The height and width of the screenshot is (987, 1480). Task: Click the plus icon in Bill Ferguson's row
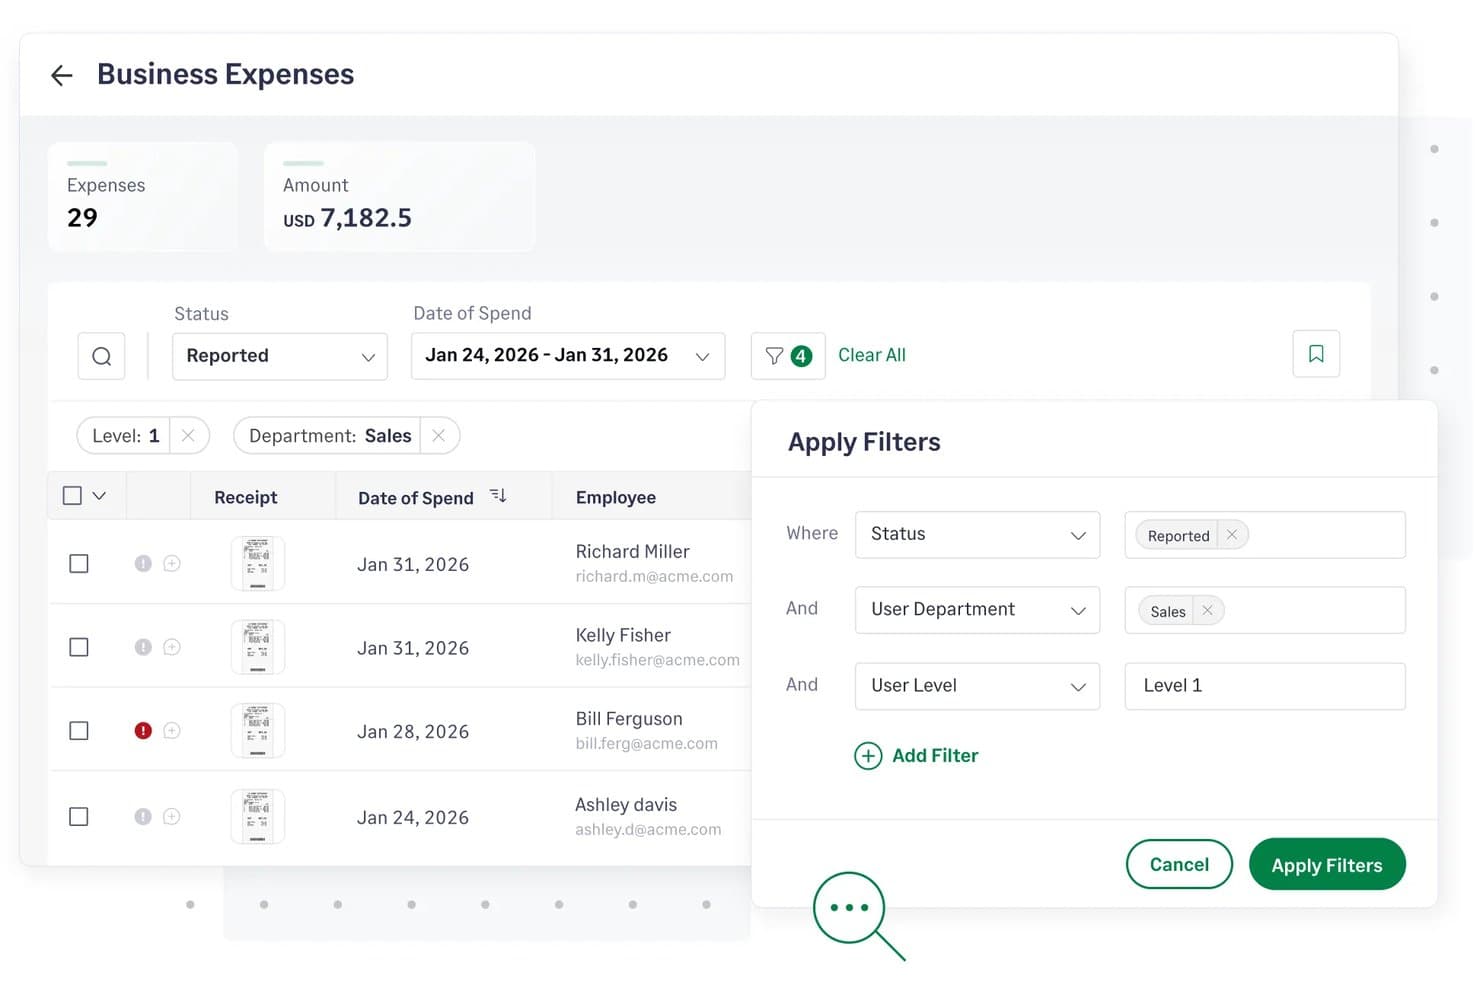tap(172, 731)
